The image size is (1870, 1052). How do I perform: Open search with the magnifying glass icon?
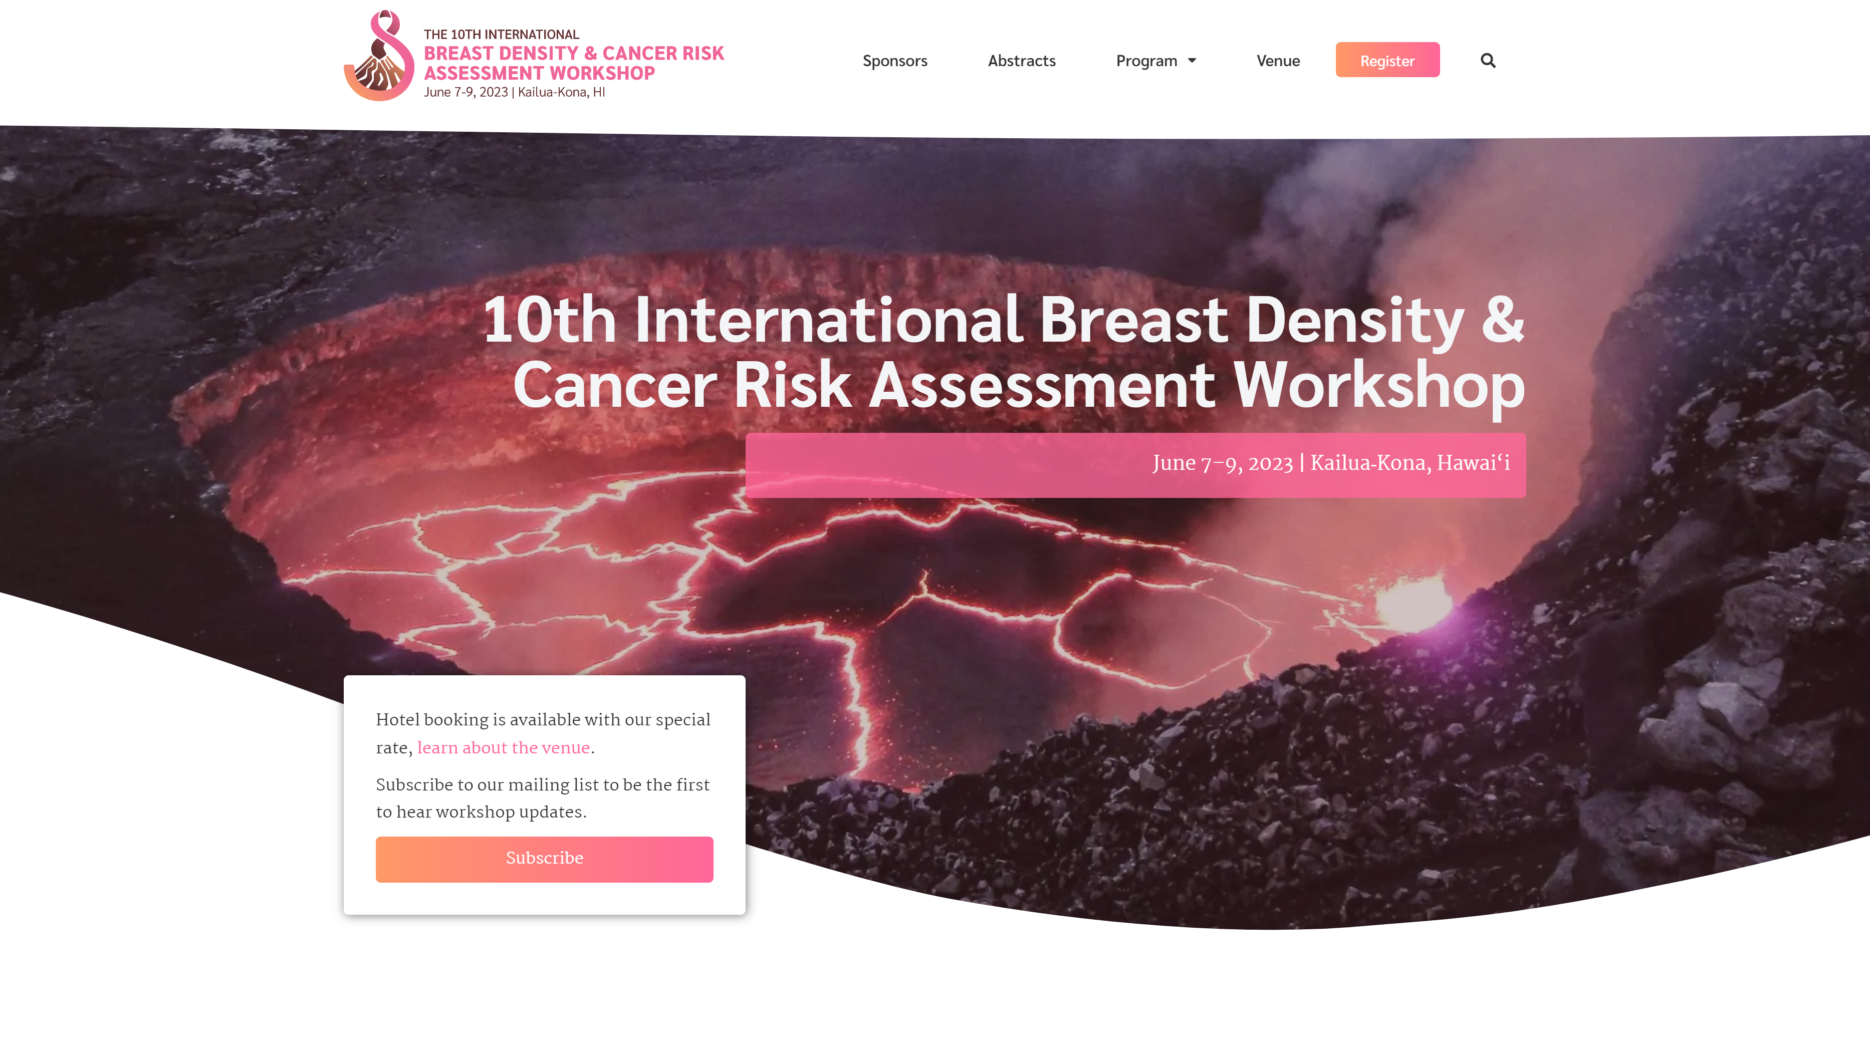(x=1488, y=61)
